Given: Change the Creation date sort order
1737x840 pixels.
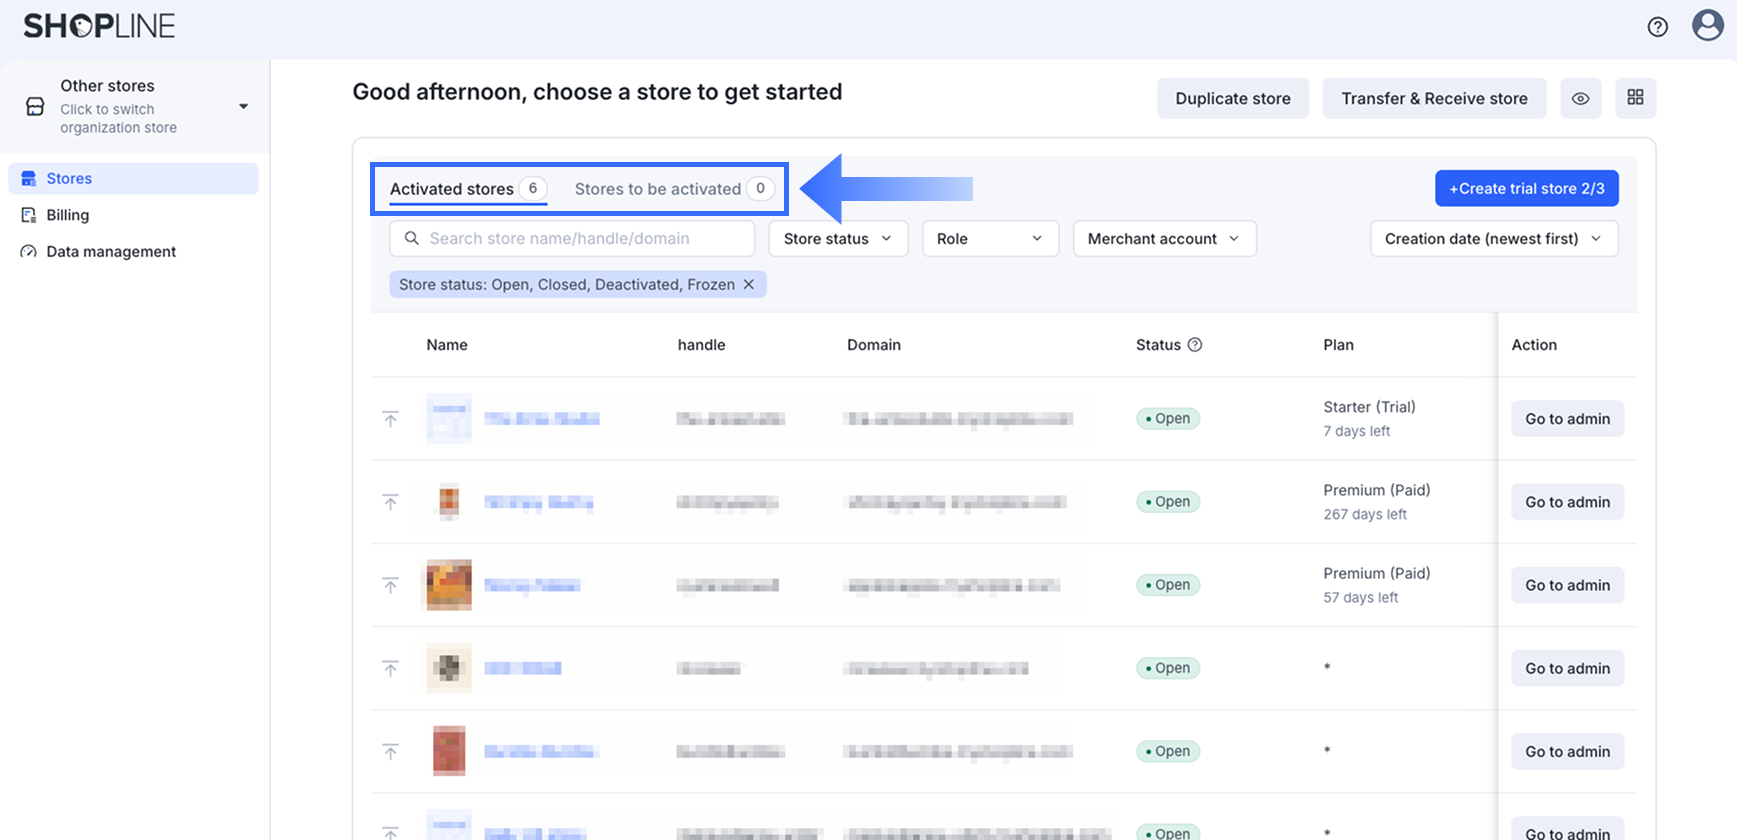Looking at the screenshot, I should pos(1492,239).
